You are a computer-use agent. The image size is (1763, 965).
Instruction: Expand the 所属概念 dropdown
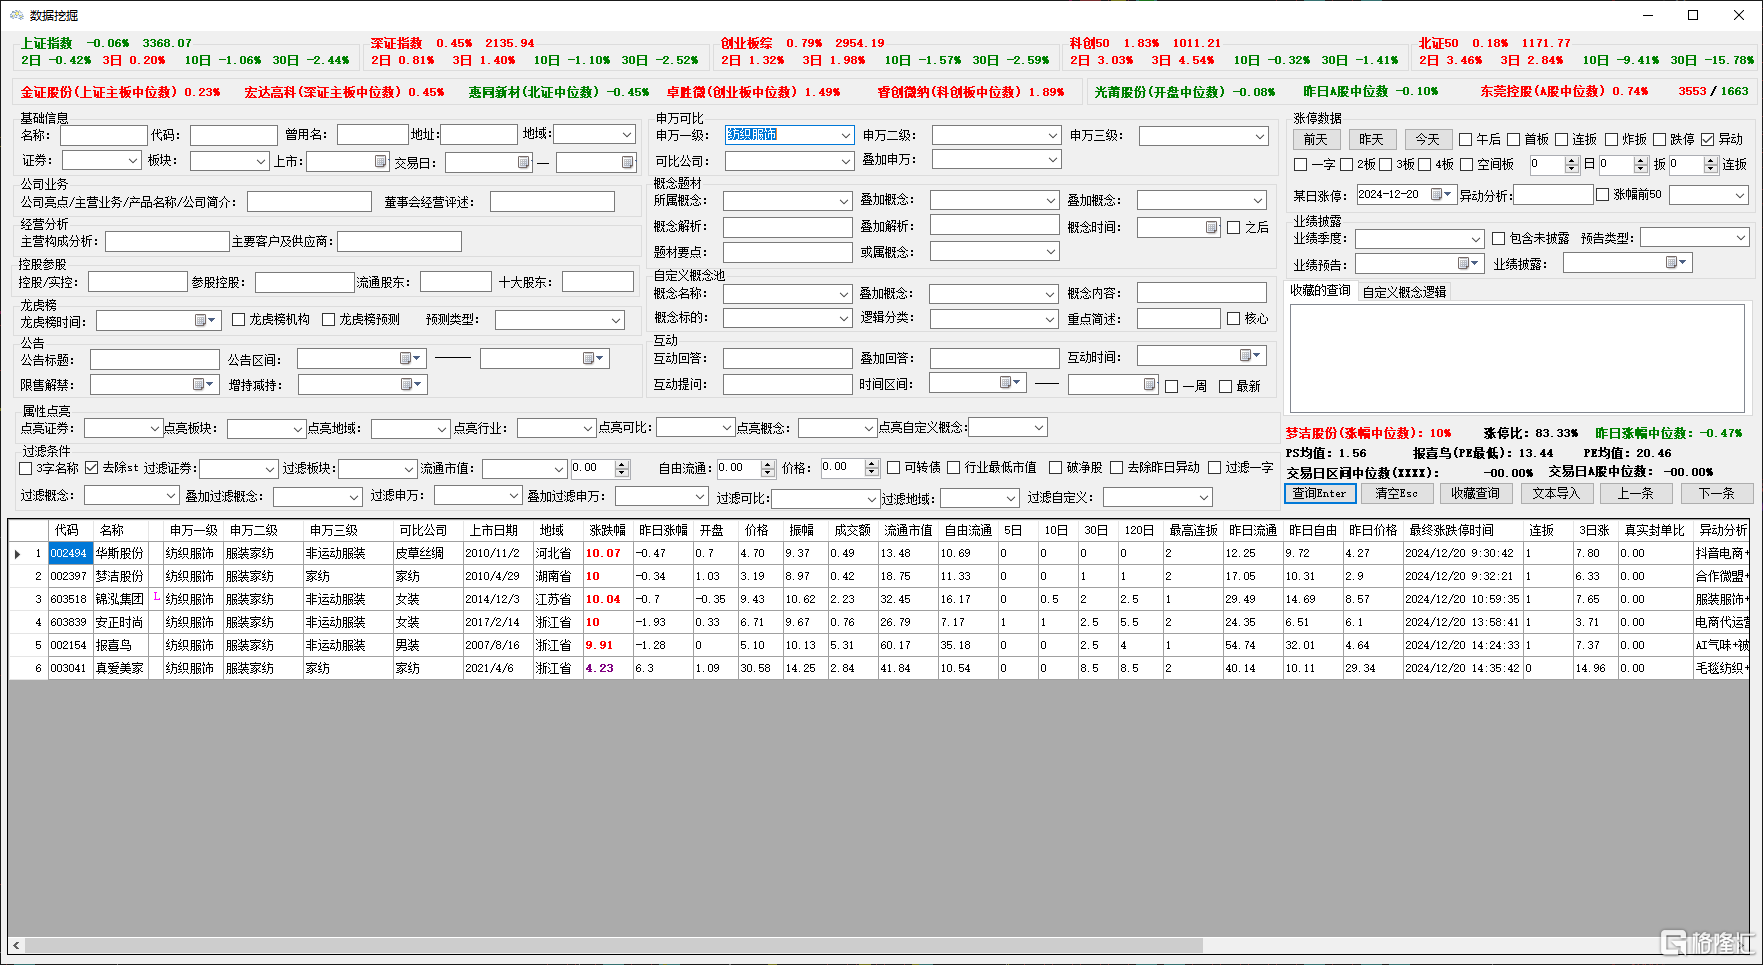tap(844, 201)
